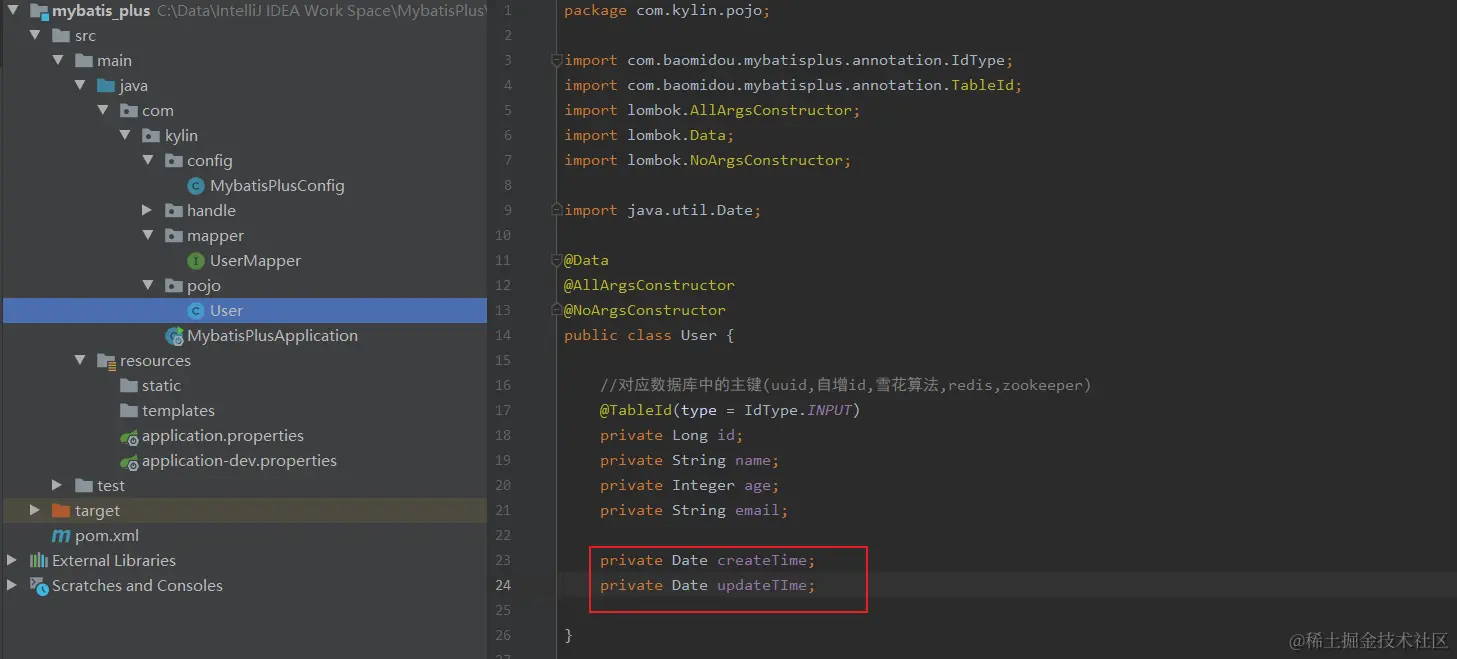The height and width of the screenshot is (659, 1457).
Task: Collapse the com package arrow
Action: [102, 111]
